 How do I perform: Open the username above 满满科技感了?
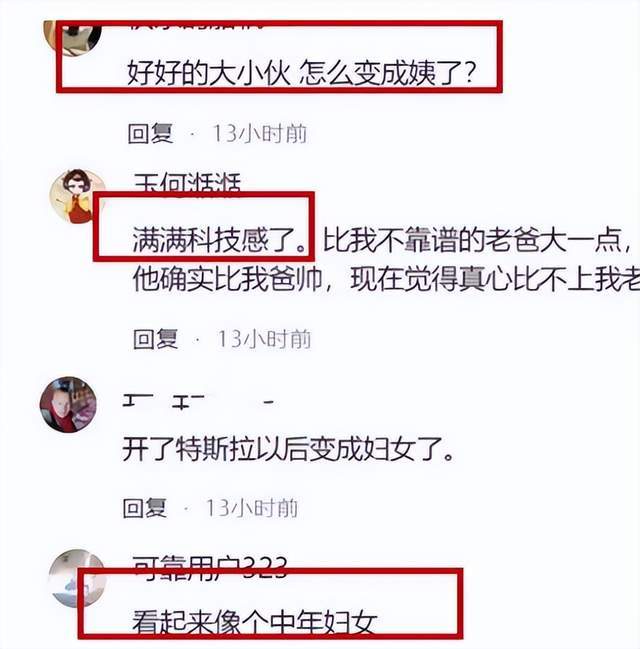[188, 183]
